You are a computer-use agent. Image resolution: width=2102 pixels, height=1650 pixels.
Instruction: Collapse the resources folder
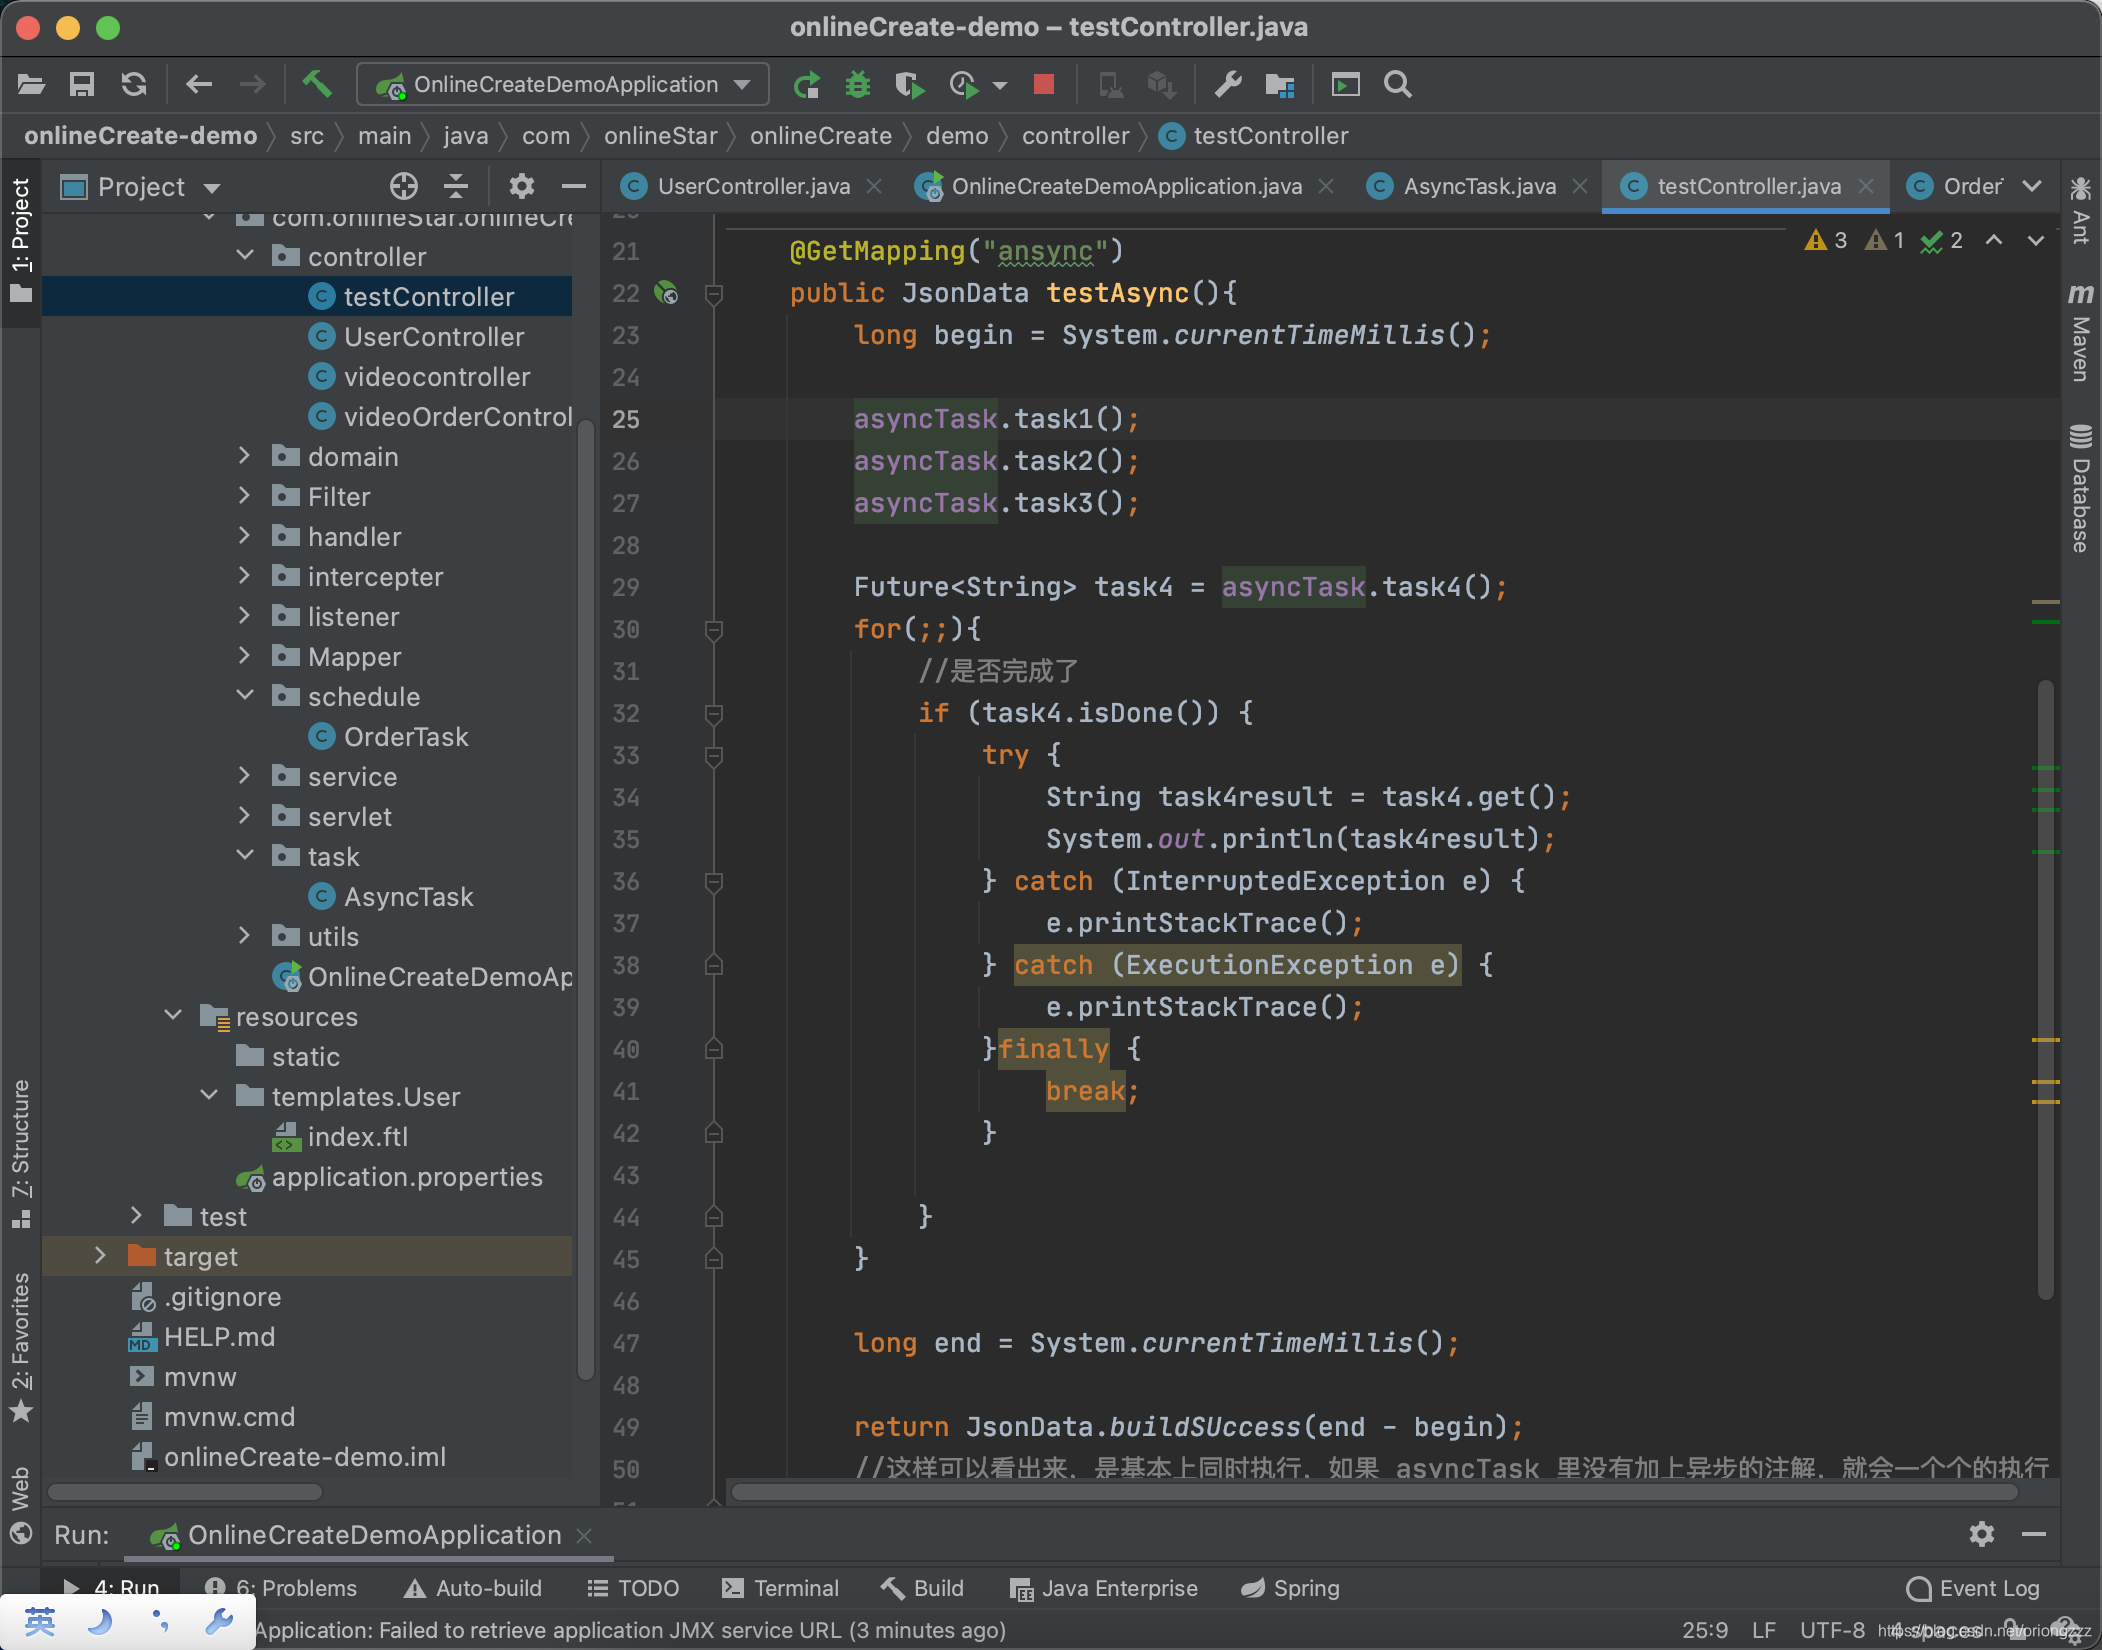(x=173, y=1016)
